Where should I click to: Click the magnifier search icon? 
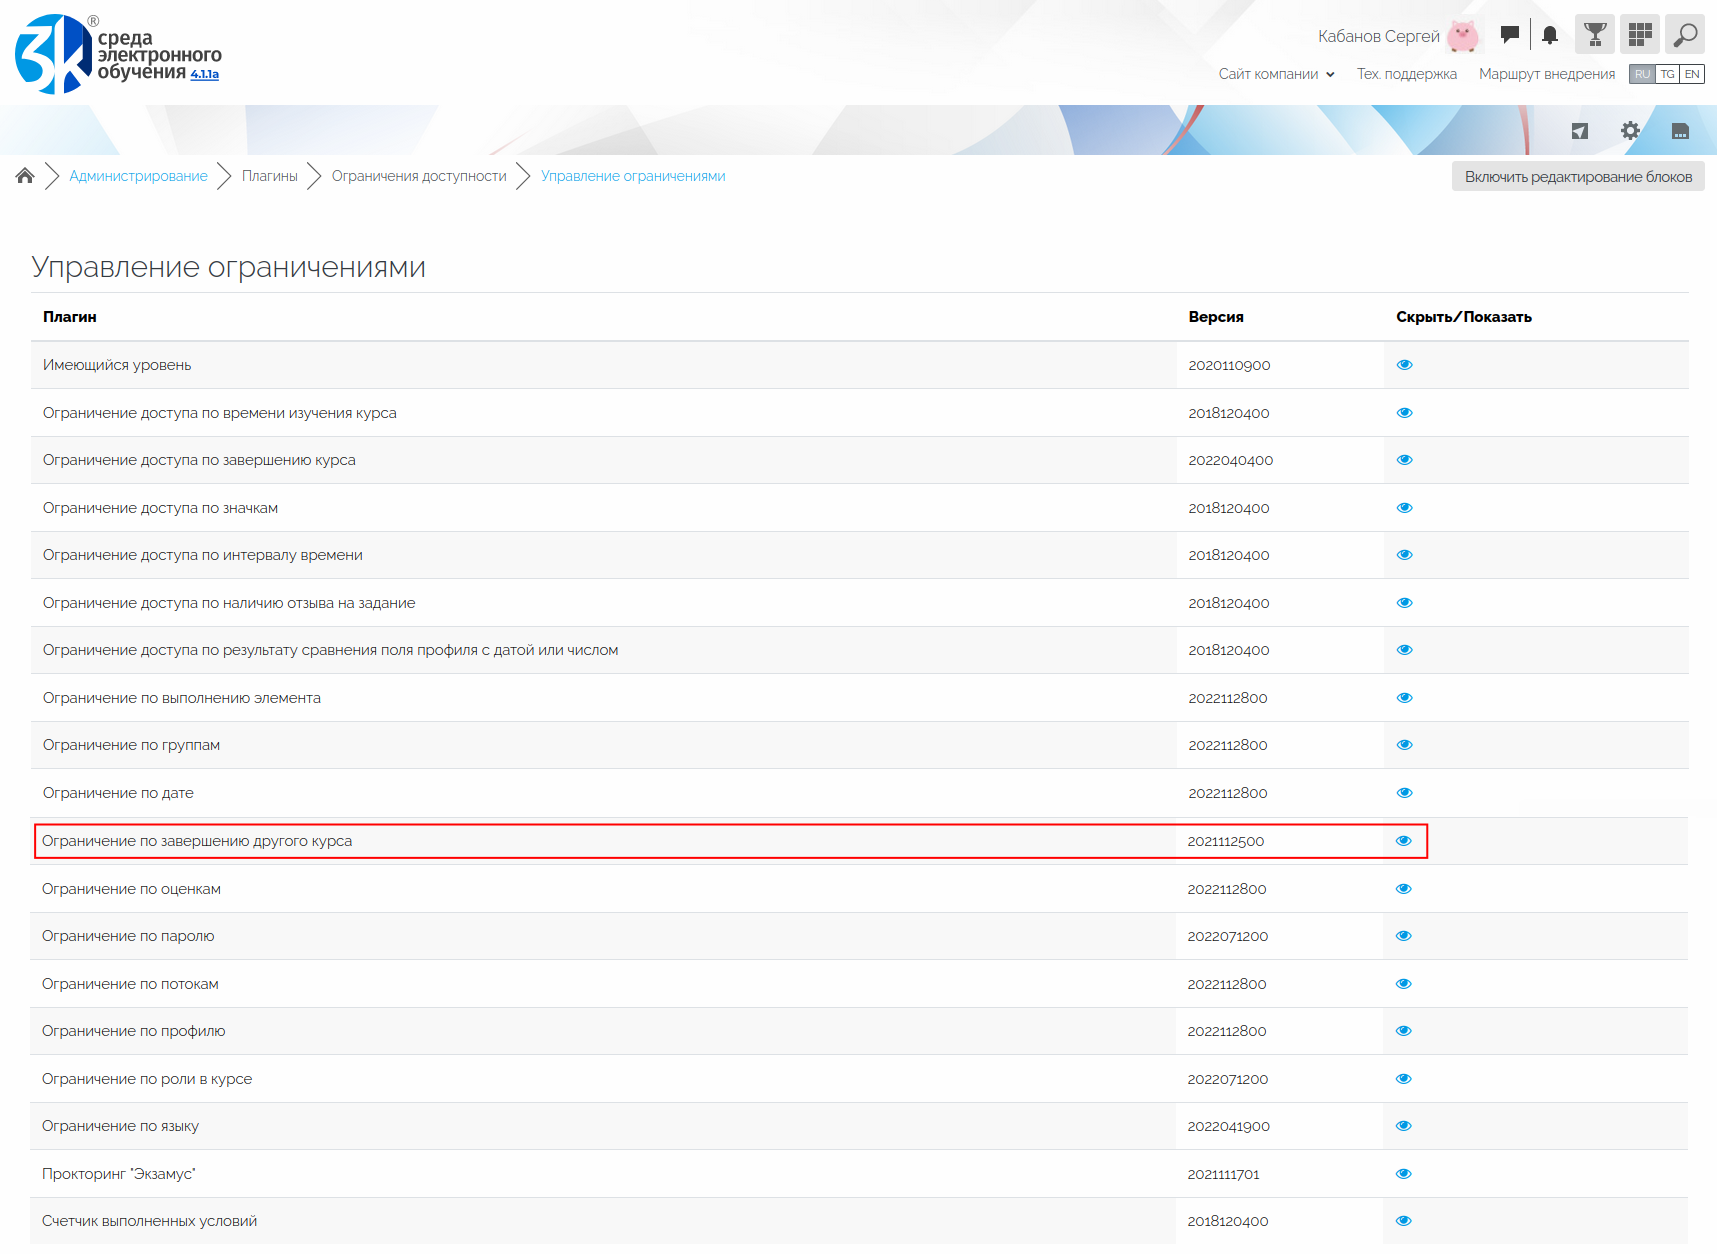pyautogui.click(x=1685, y=35)
